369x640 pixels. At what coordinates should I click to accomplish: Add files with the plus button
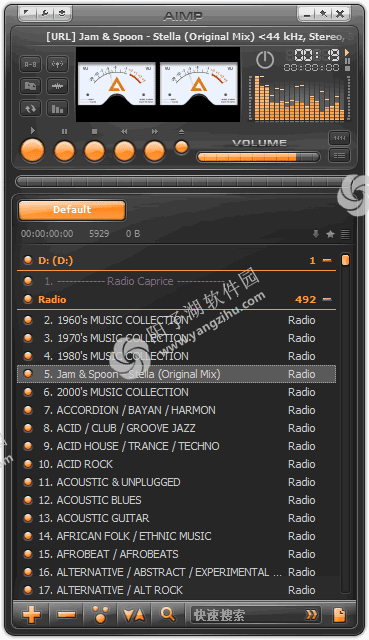(31, 614)
